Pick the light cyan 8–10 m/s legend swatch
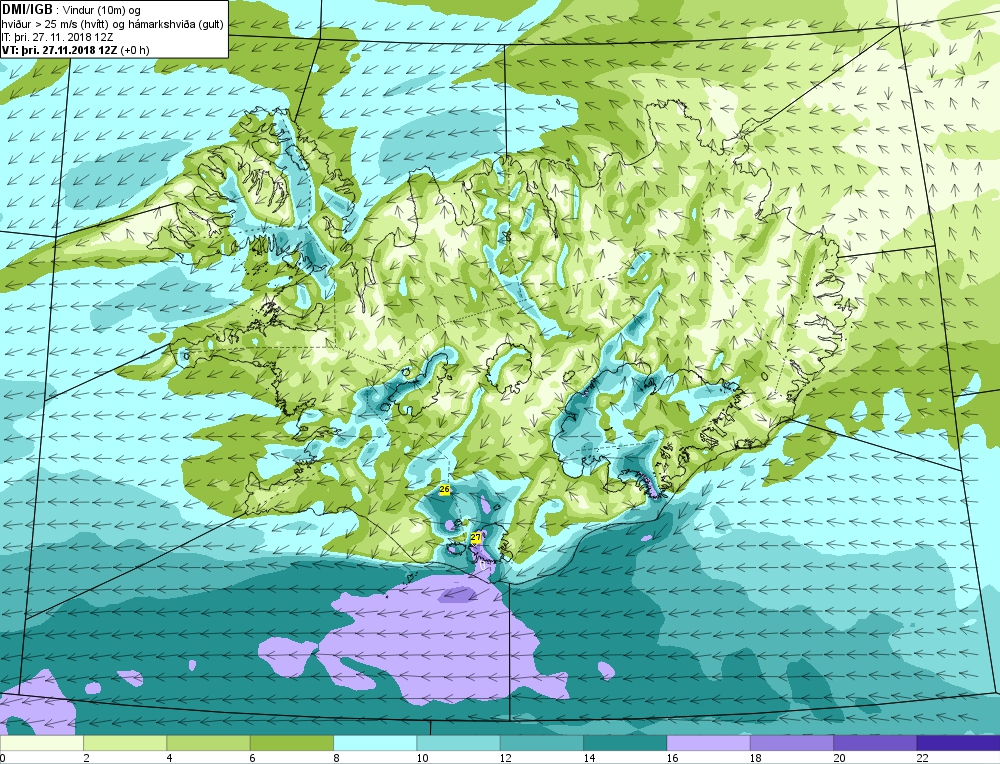 [x=375, y=743]
